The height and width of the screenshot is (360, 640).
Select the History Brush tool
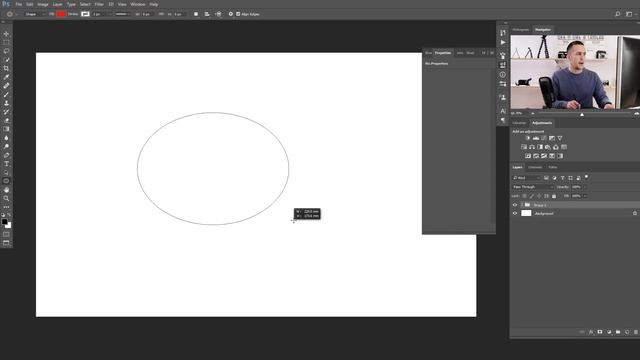tap(6, 111)
